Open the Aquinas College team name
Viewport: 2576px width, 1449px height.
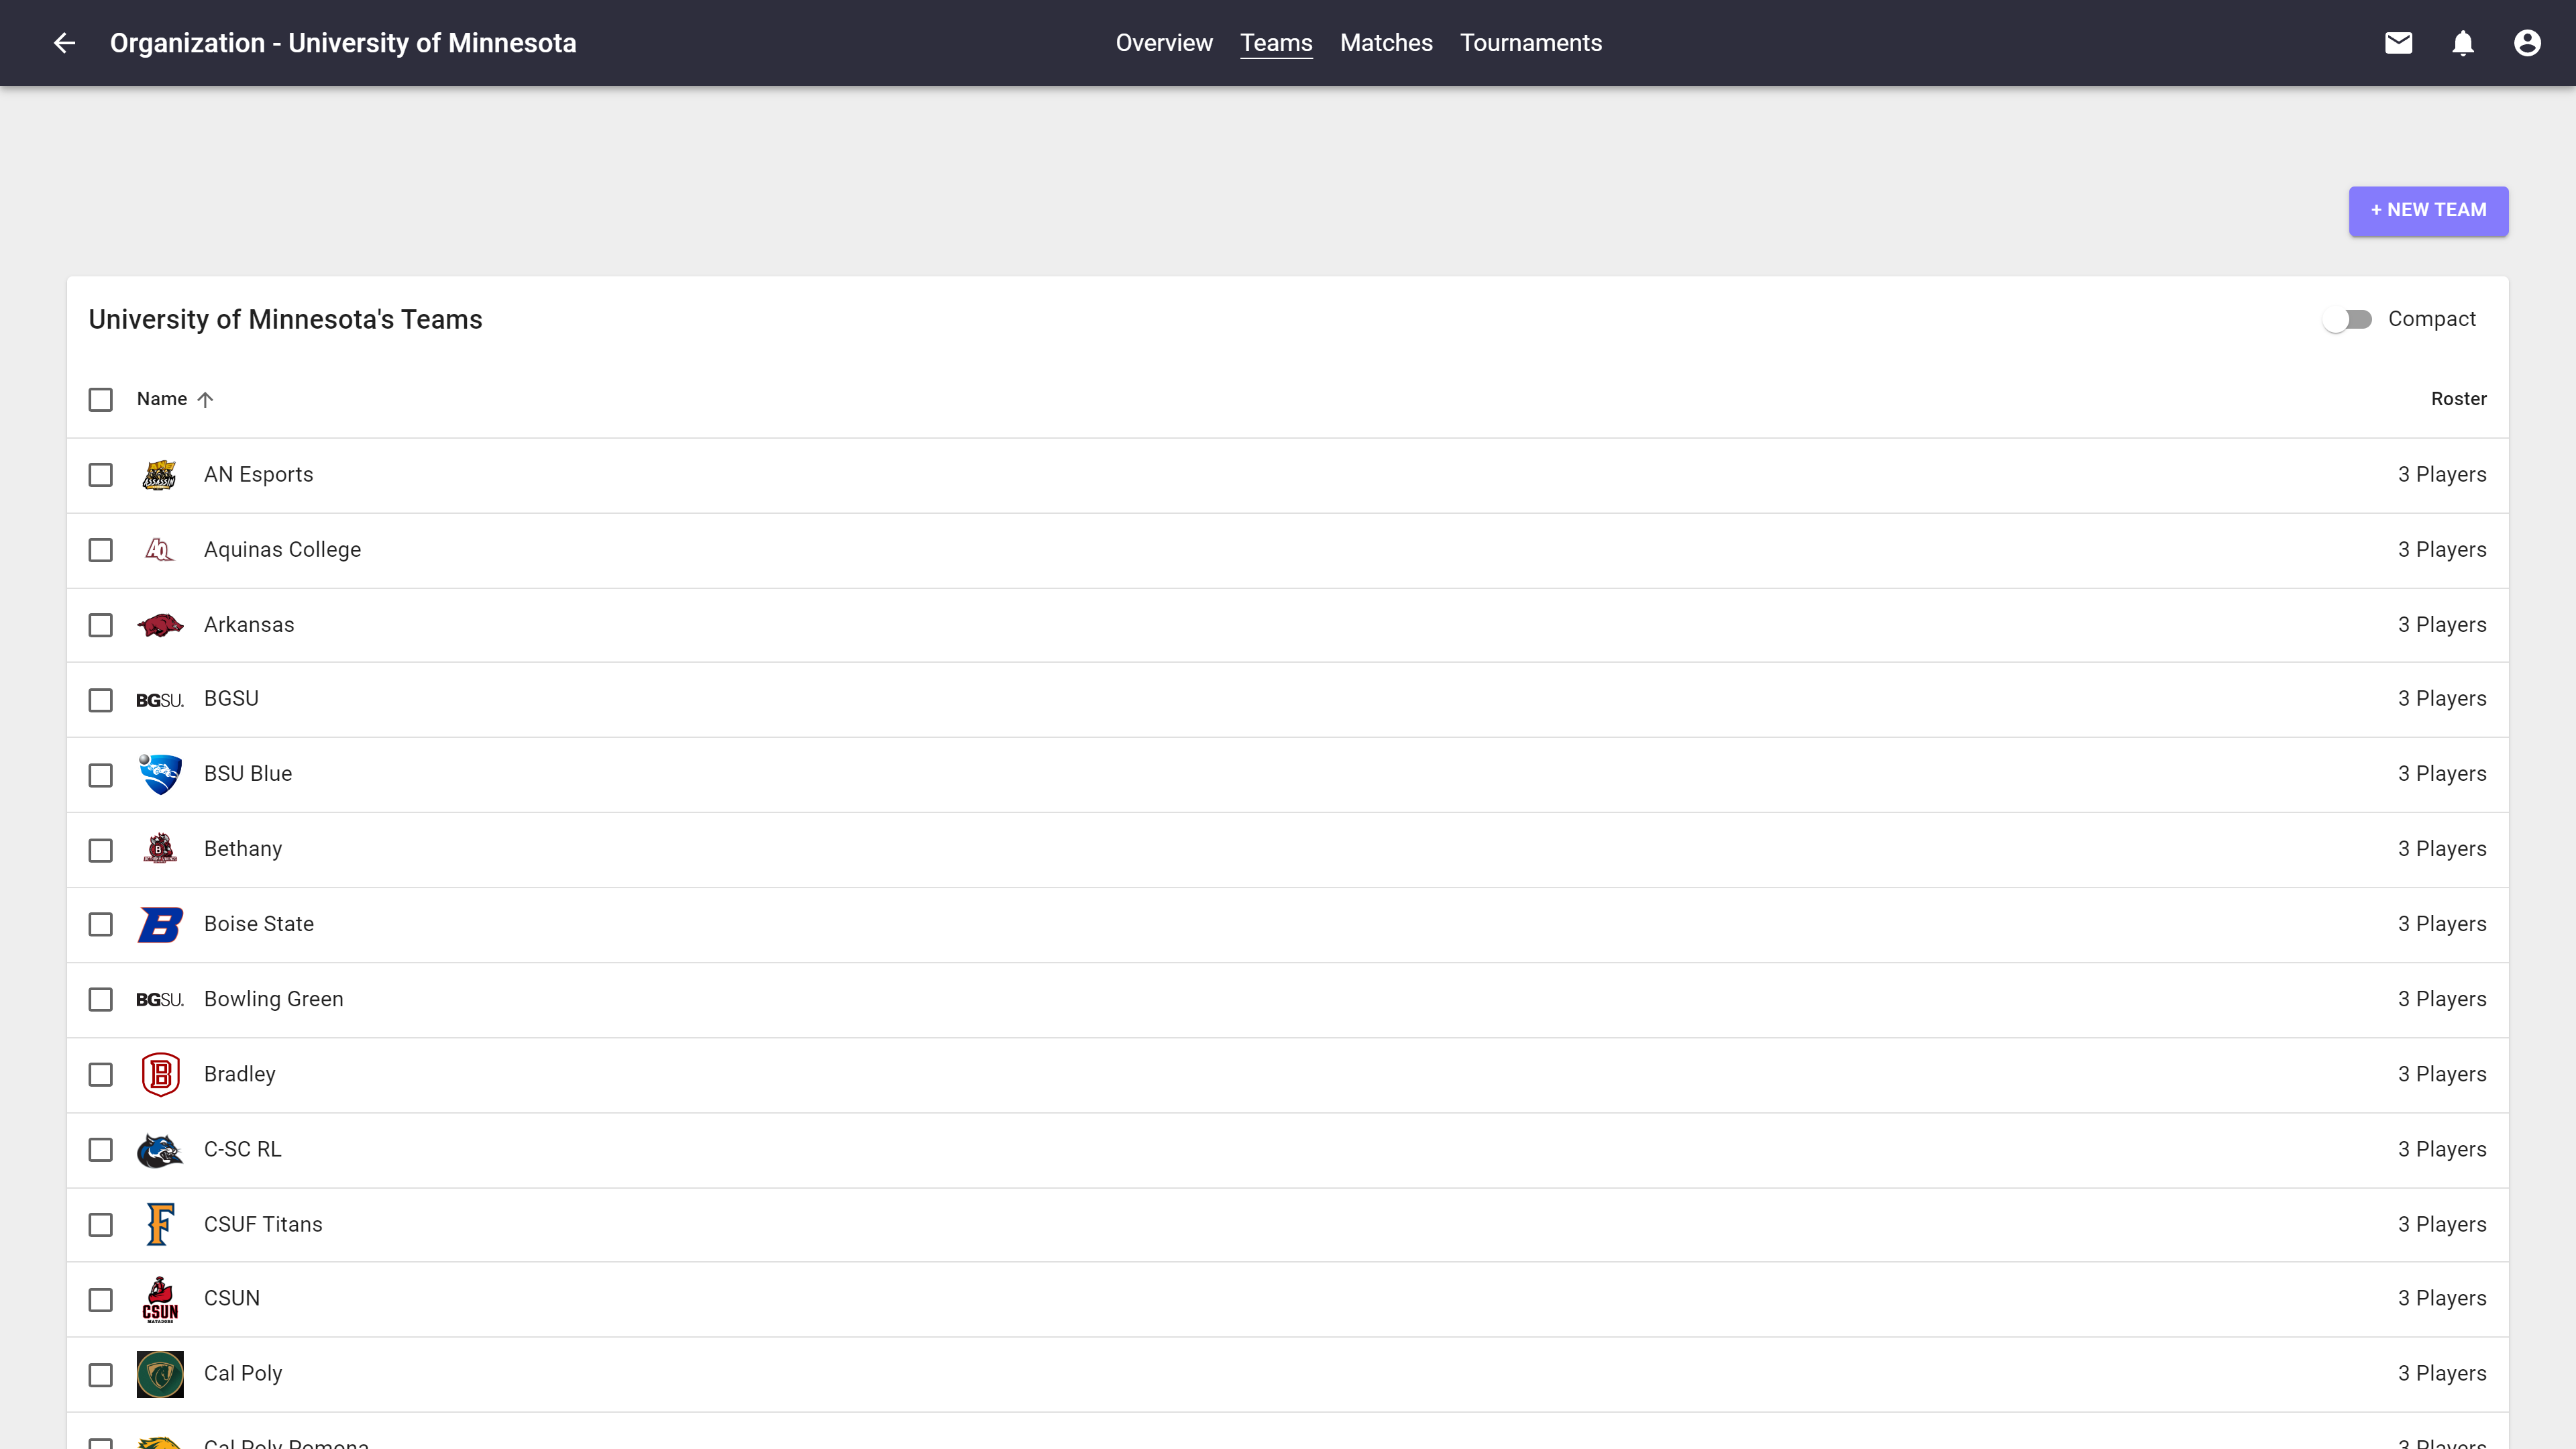click(x=282, y=549)
